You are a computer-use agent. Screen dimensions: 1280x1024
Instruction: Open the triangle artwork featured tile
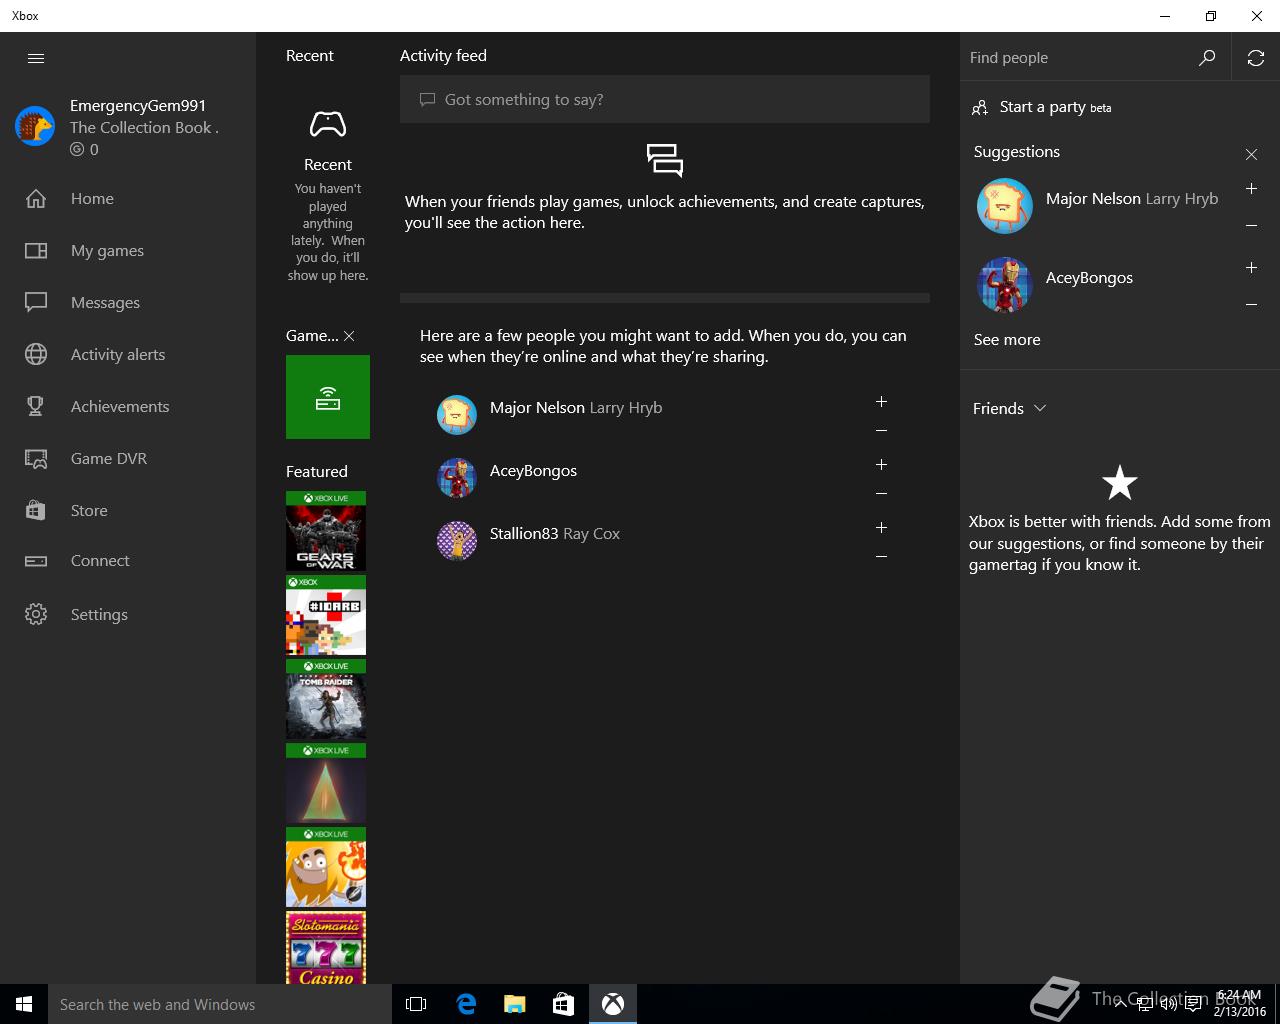(326, 783)
